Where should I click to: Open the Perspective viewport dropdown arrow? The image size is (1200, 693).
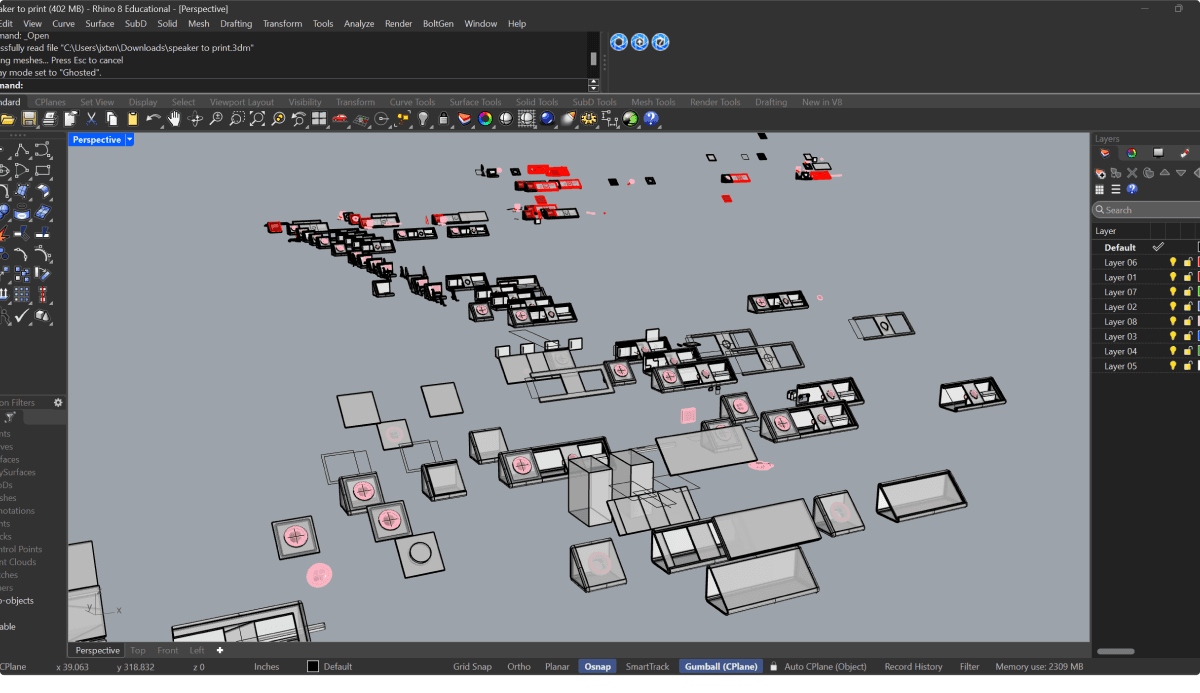[129, 140]
